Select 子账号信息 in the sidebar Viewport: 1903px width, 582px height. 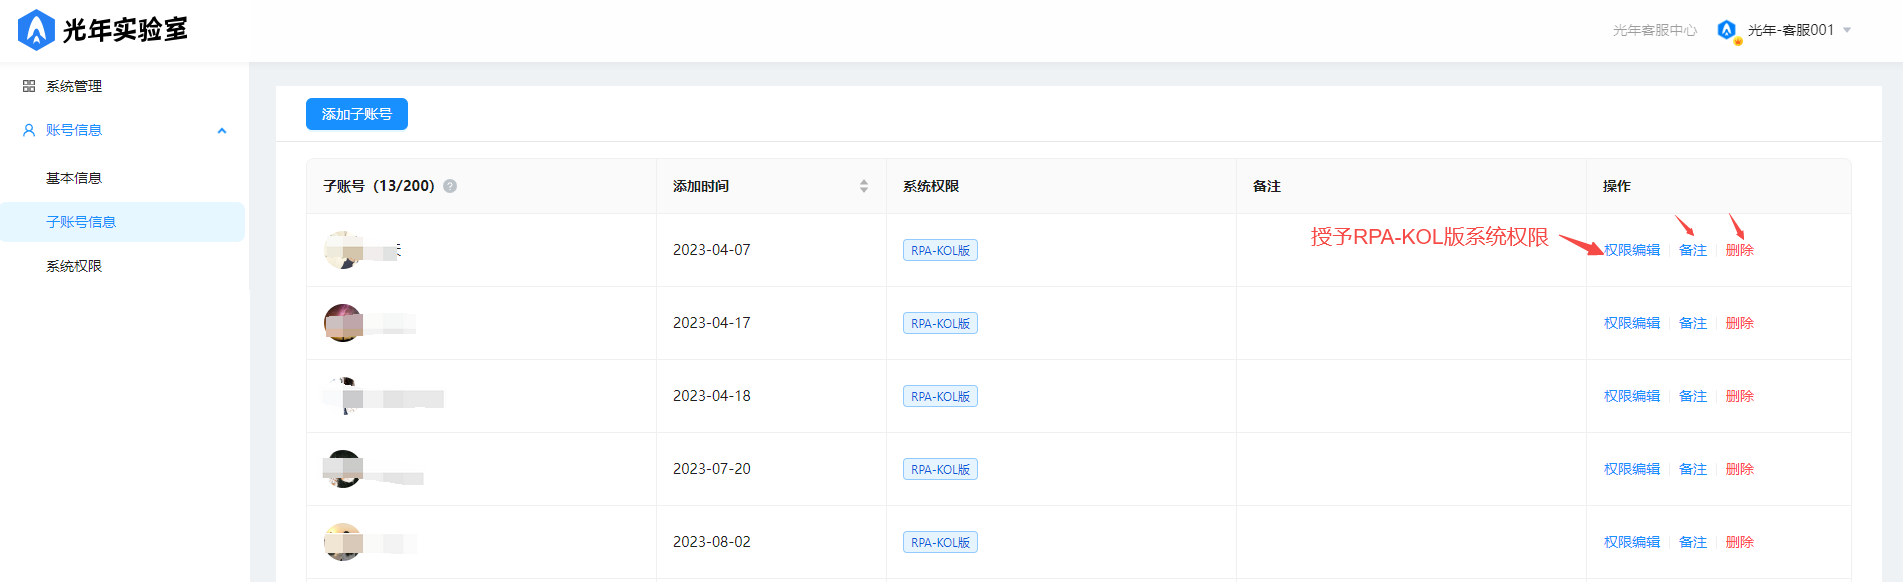[x=81, y=222]
